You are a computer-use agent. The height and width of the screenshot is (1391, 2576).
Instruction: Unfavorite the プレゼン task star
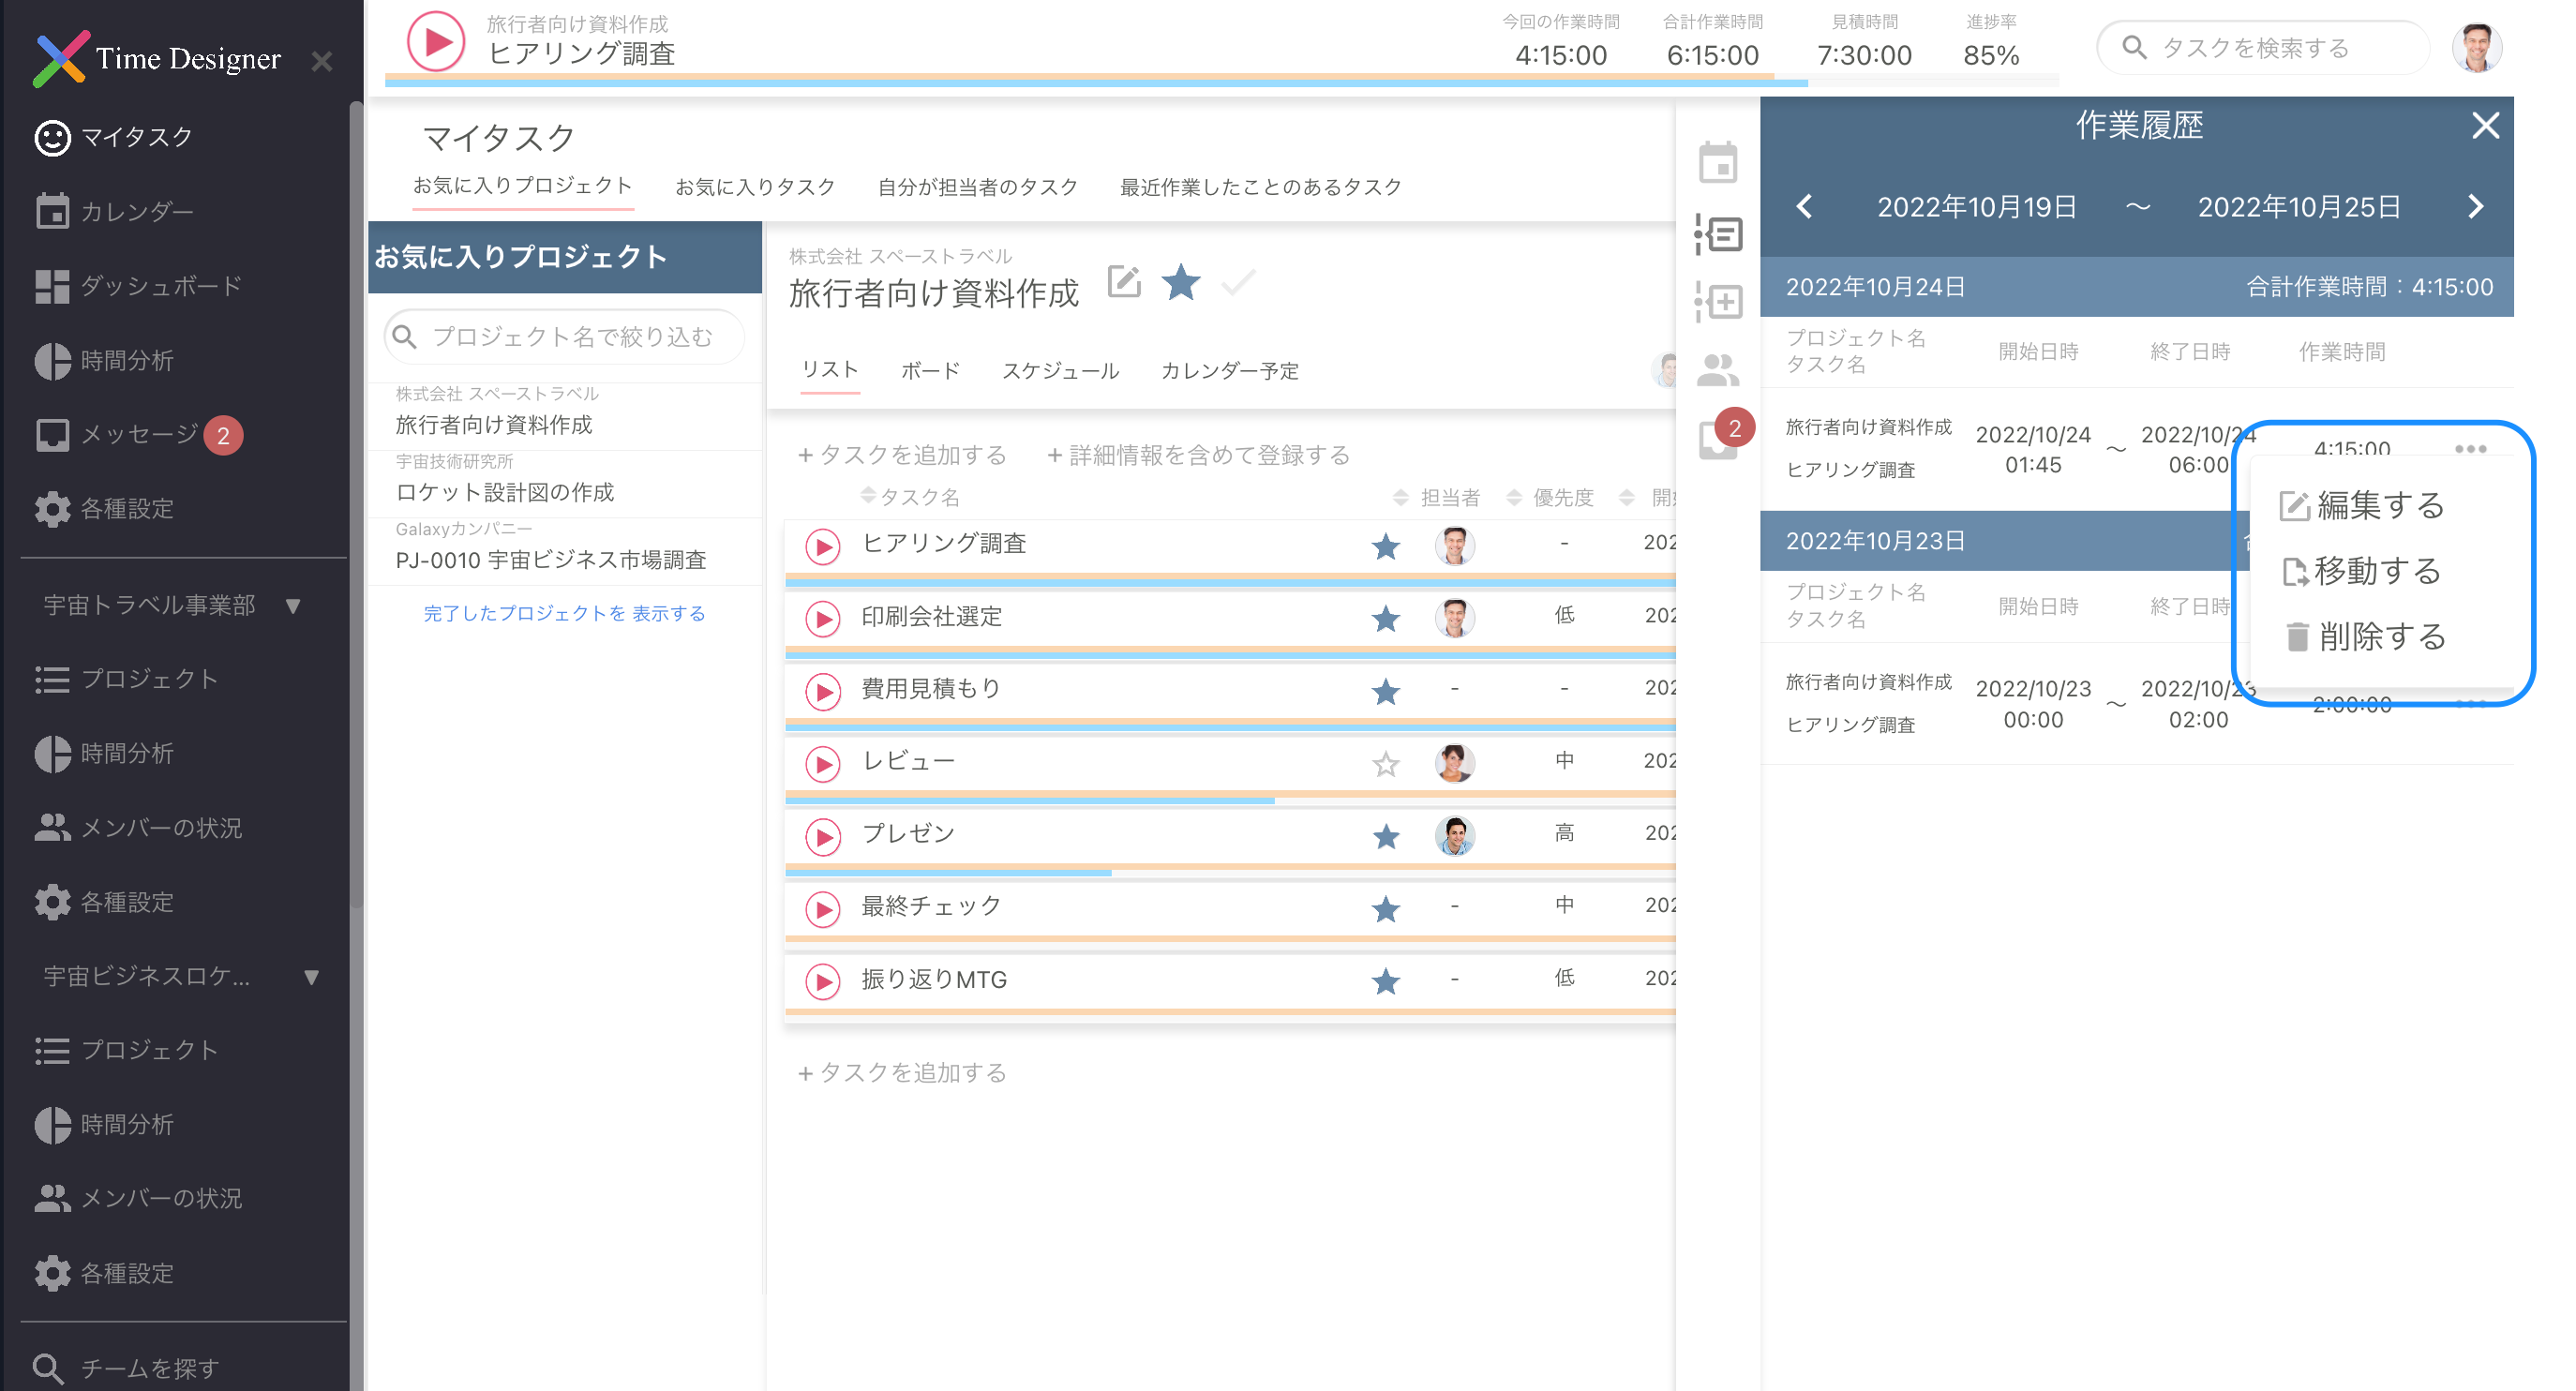tap(1385, 837)
